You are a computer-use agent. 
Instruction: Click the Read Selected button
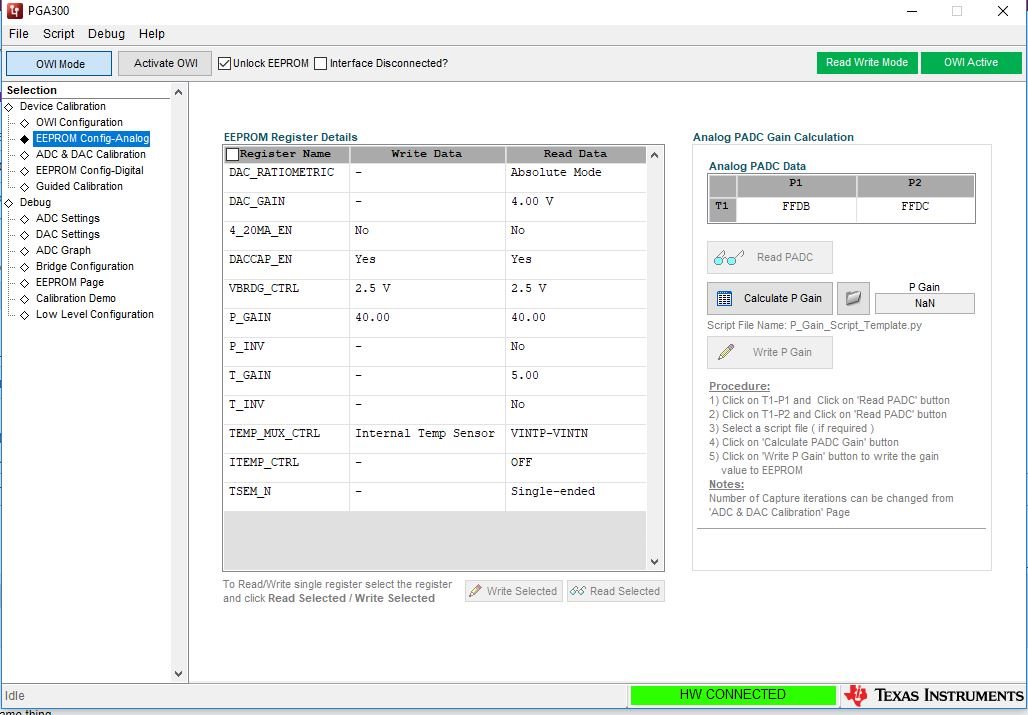tap(616, 591)
